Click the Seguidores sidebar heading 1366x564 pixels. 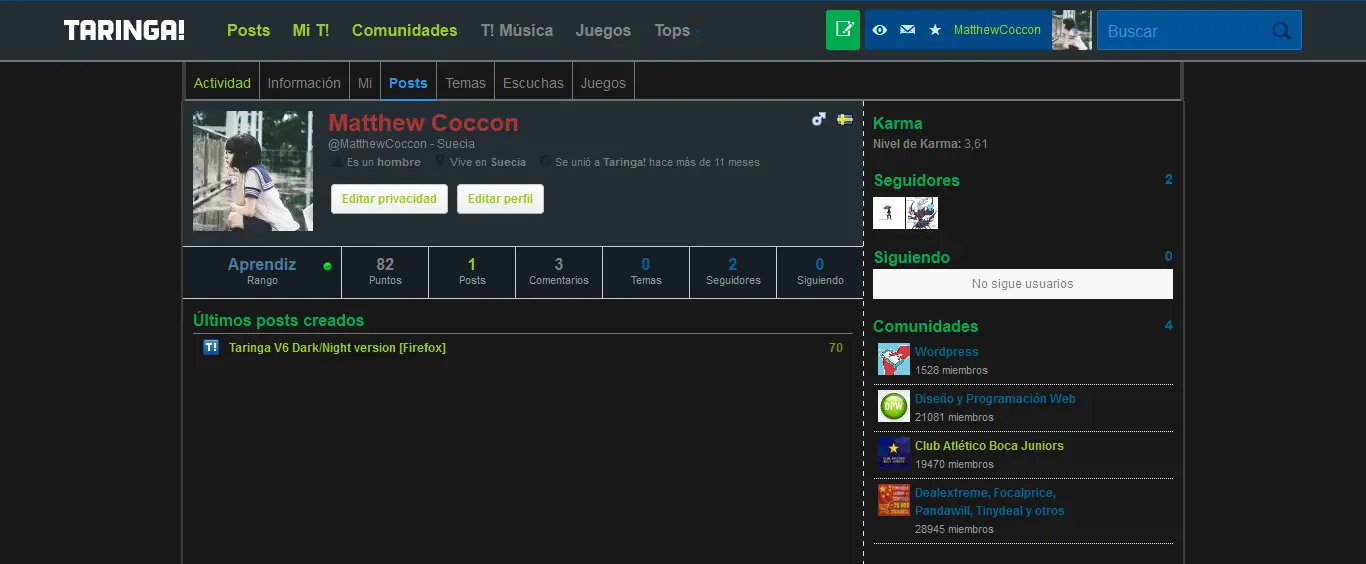tap(916, 181)
